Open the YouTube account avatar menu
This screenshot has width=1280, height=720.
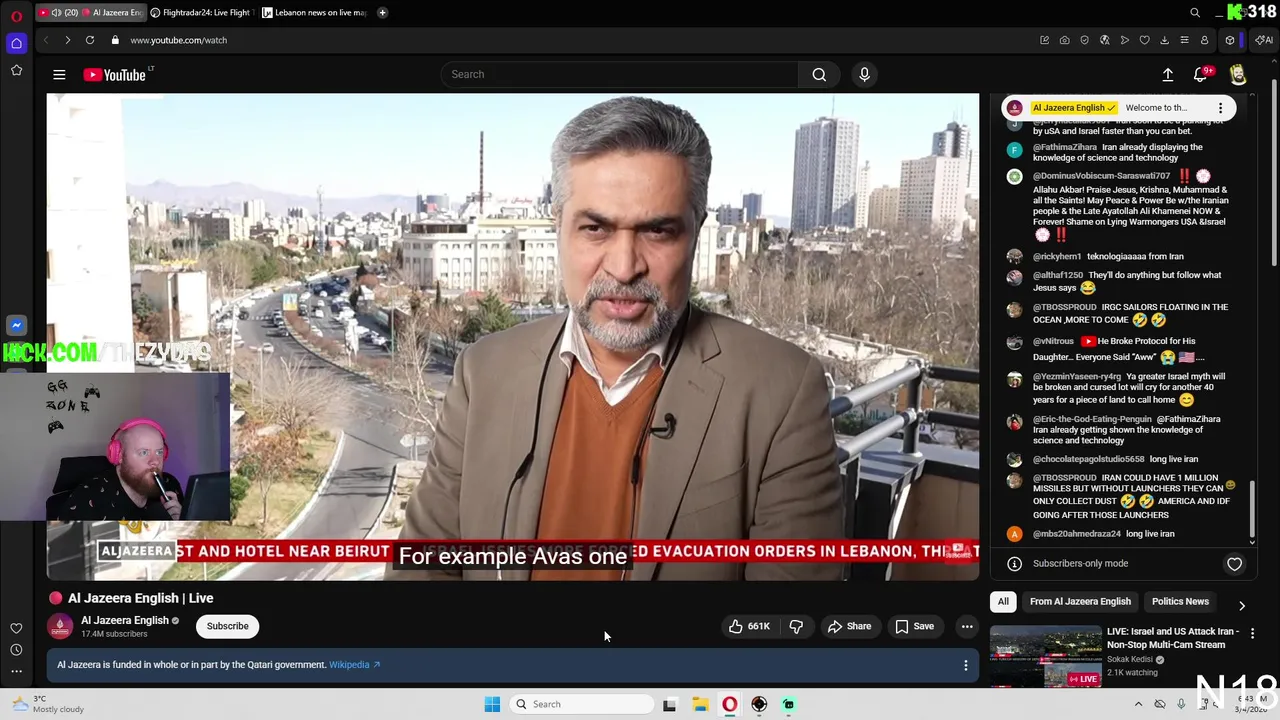tap(1238, 74)
